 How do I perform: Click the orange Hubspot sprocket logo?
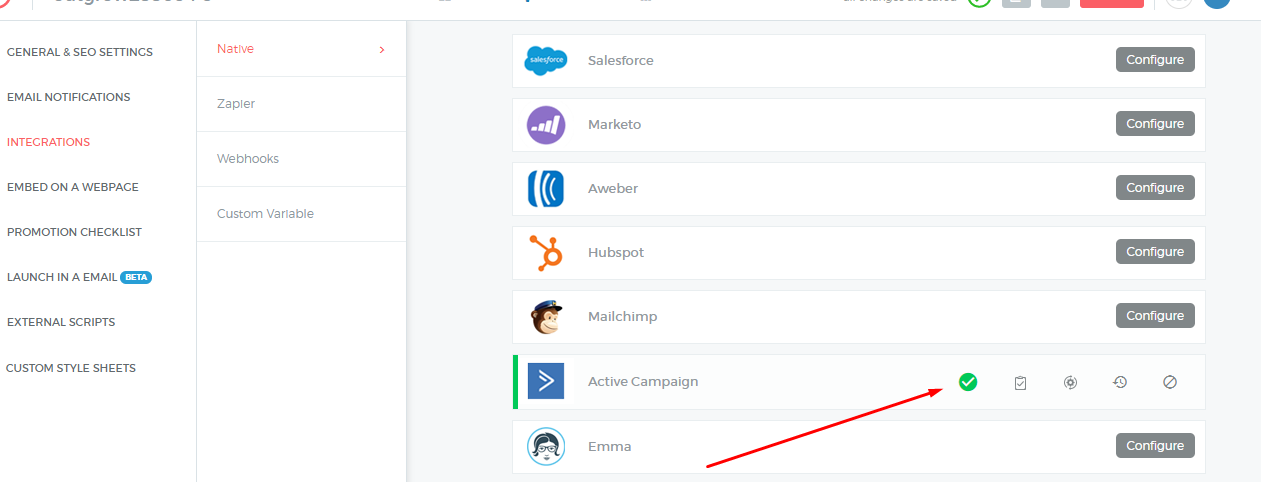click(x=546, y=252)
